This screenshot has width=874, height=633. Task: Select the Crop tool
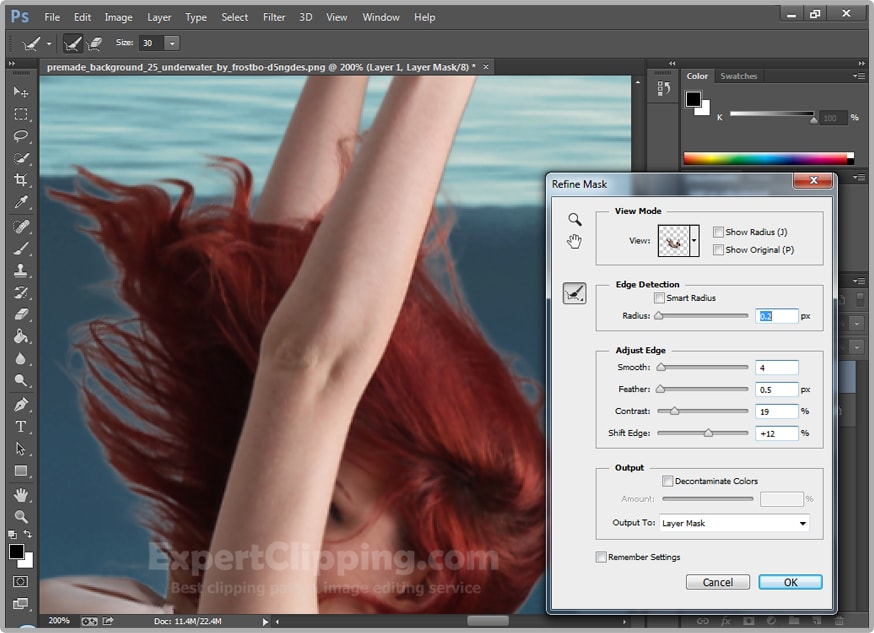tap(20, 180)
